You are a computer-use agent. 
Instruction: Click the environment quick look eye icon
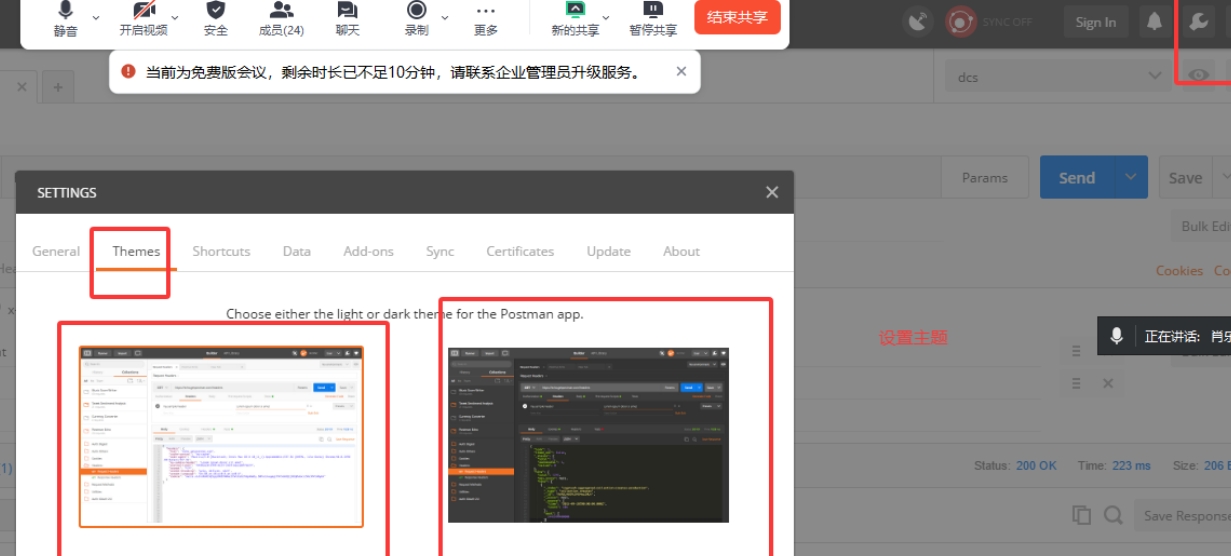[1198, 75]
